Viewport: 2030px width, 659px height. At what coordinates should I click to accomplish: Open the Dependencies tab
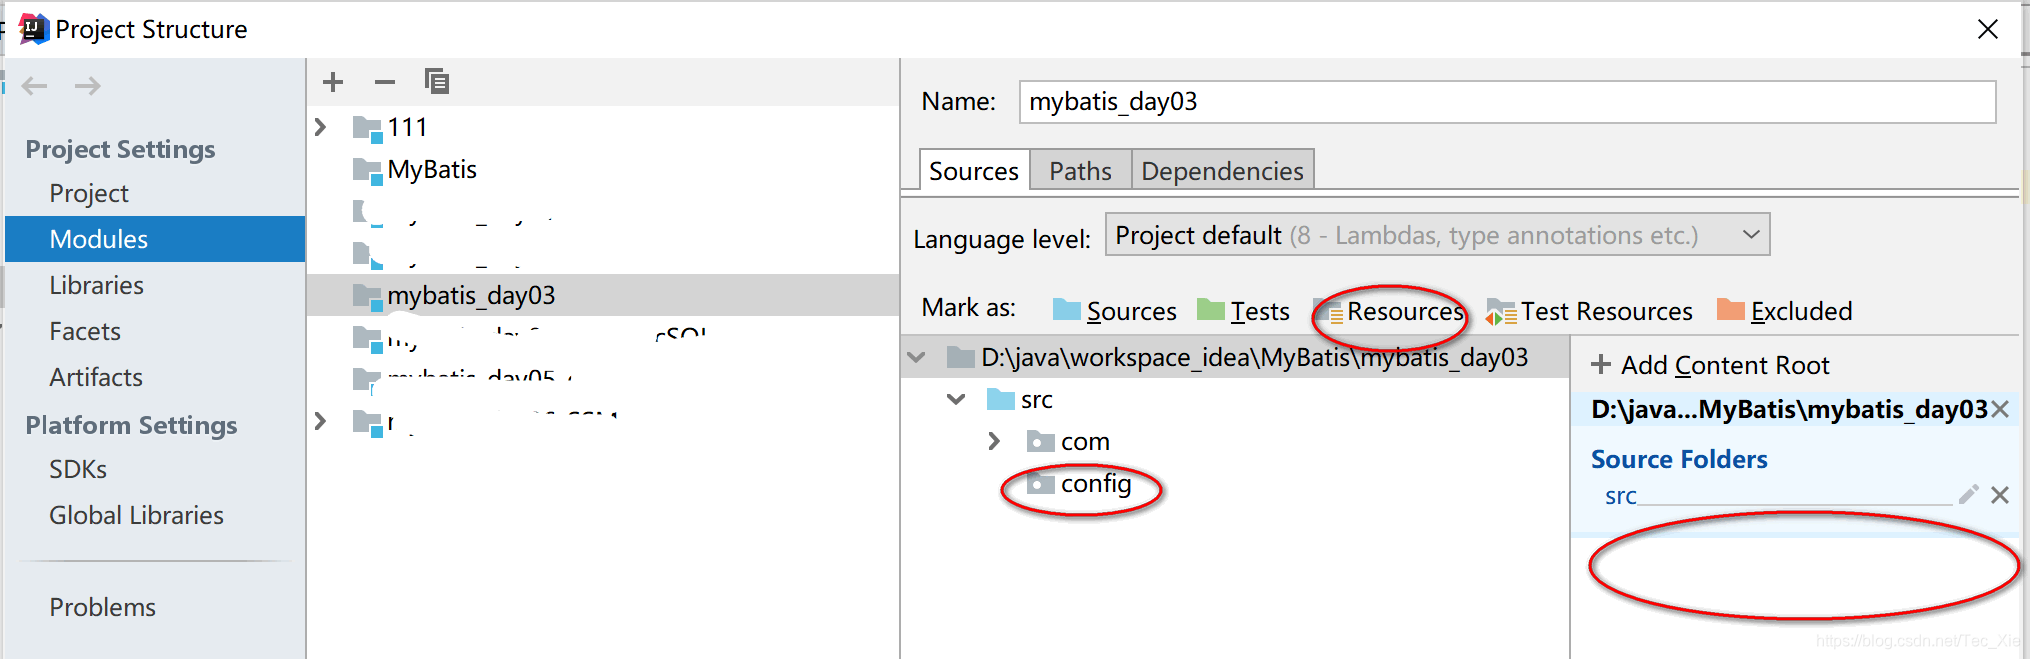coord(1222,170)
